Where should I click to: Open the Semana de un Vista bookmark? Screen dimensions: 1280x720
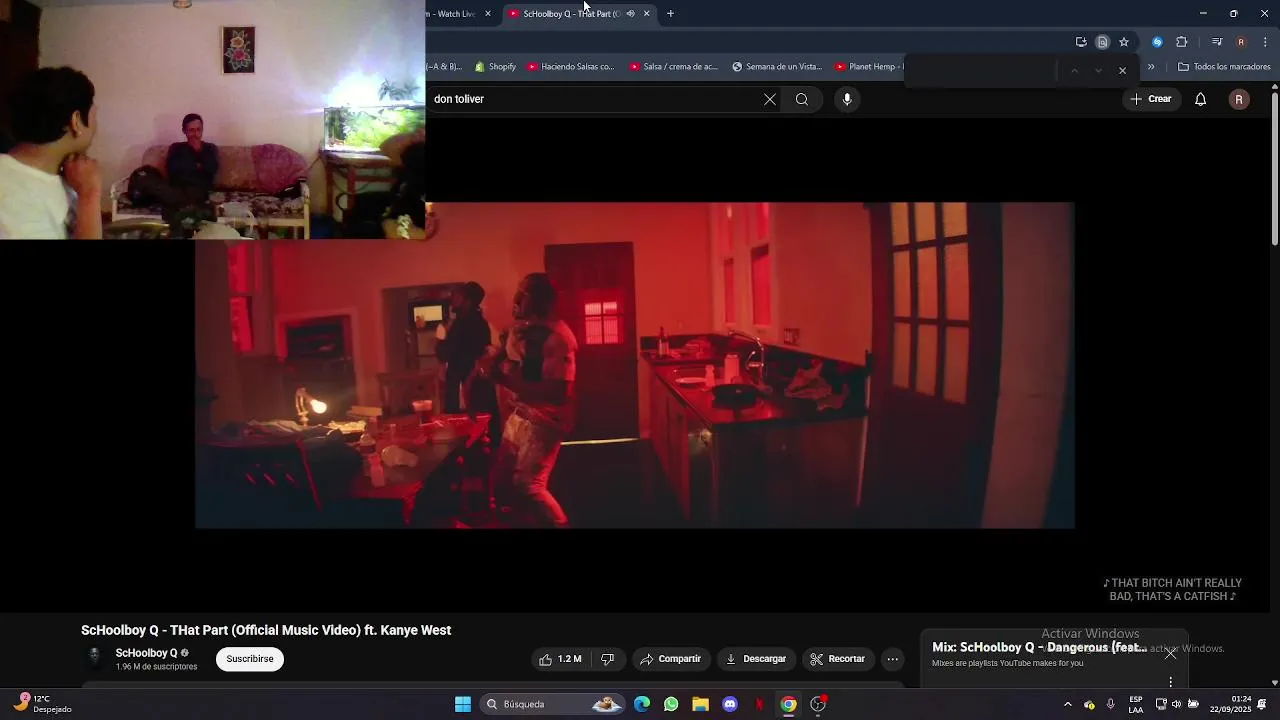click(777, 67)
